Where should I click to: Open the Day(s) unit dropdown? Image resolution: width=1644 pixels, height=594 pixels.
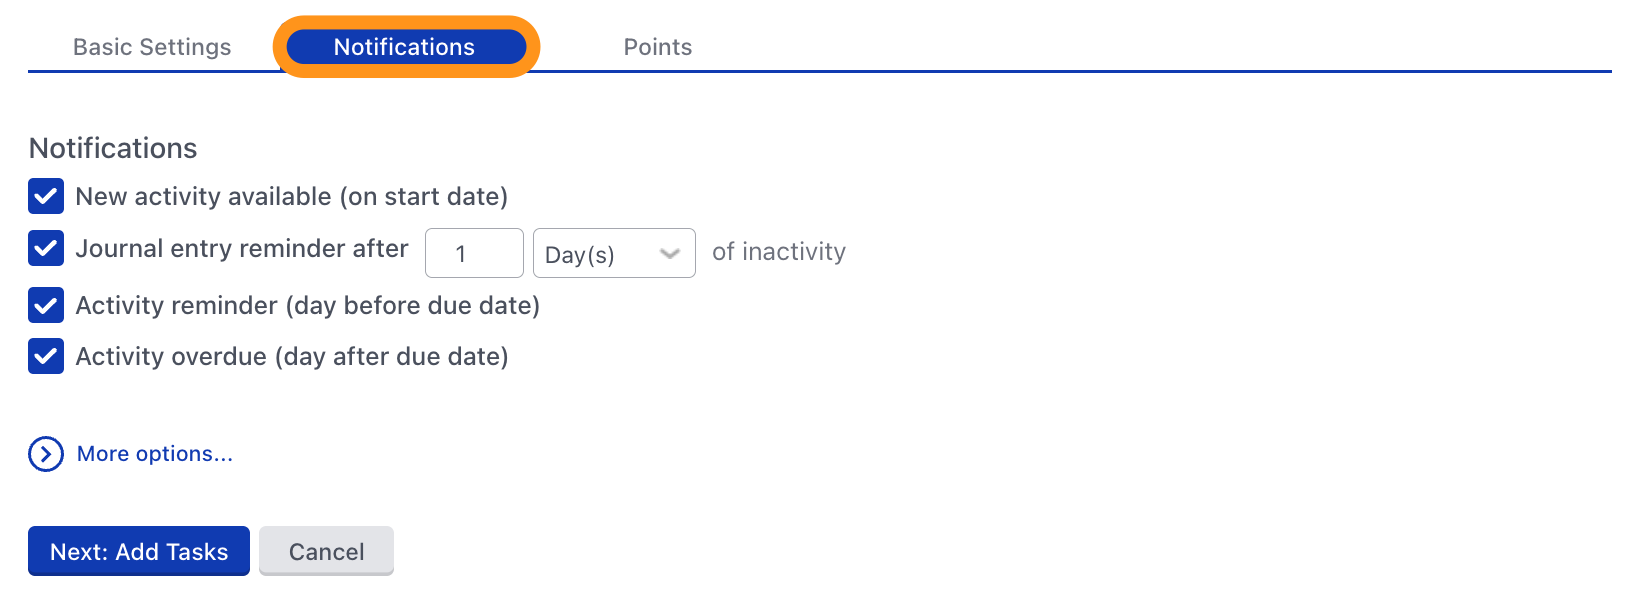point(613,254)
